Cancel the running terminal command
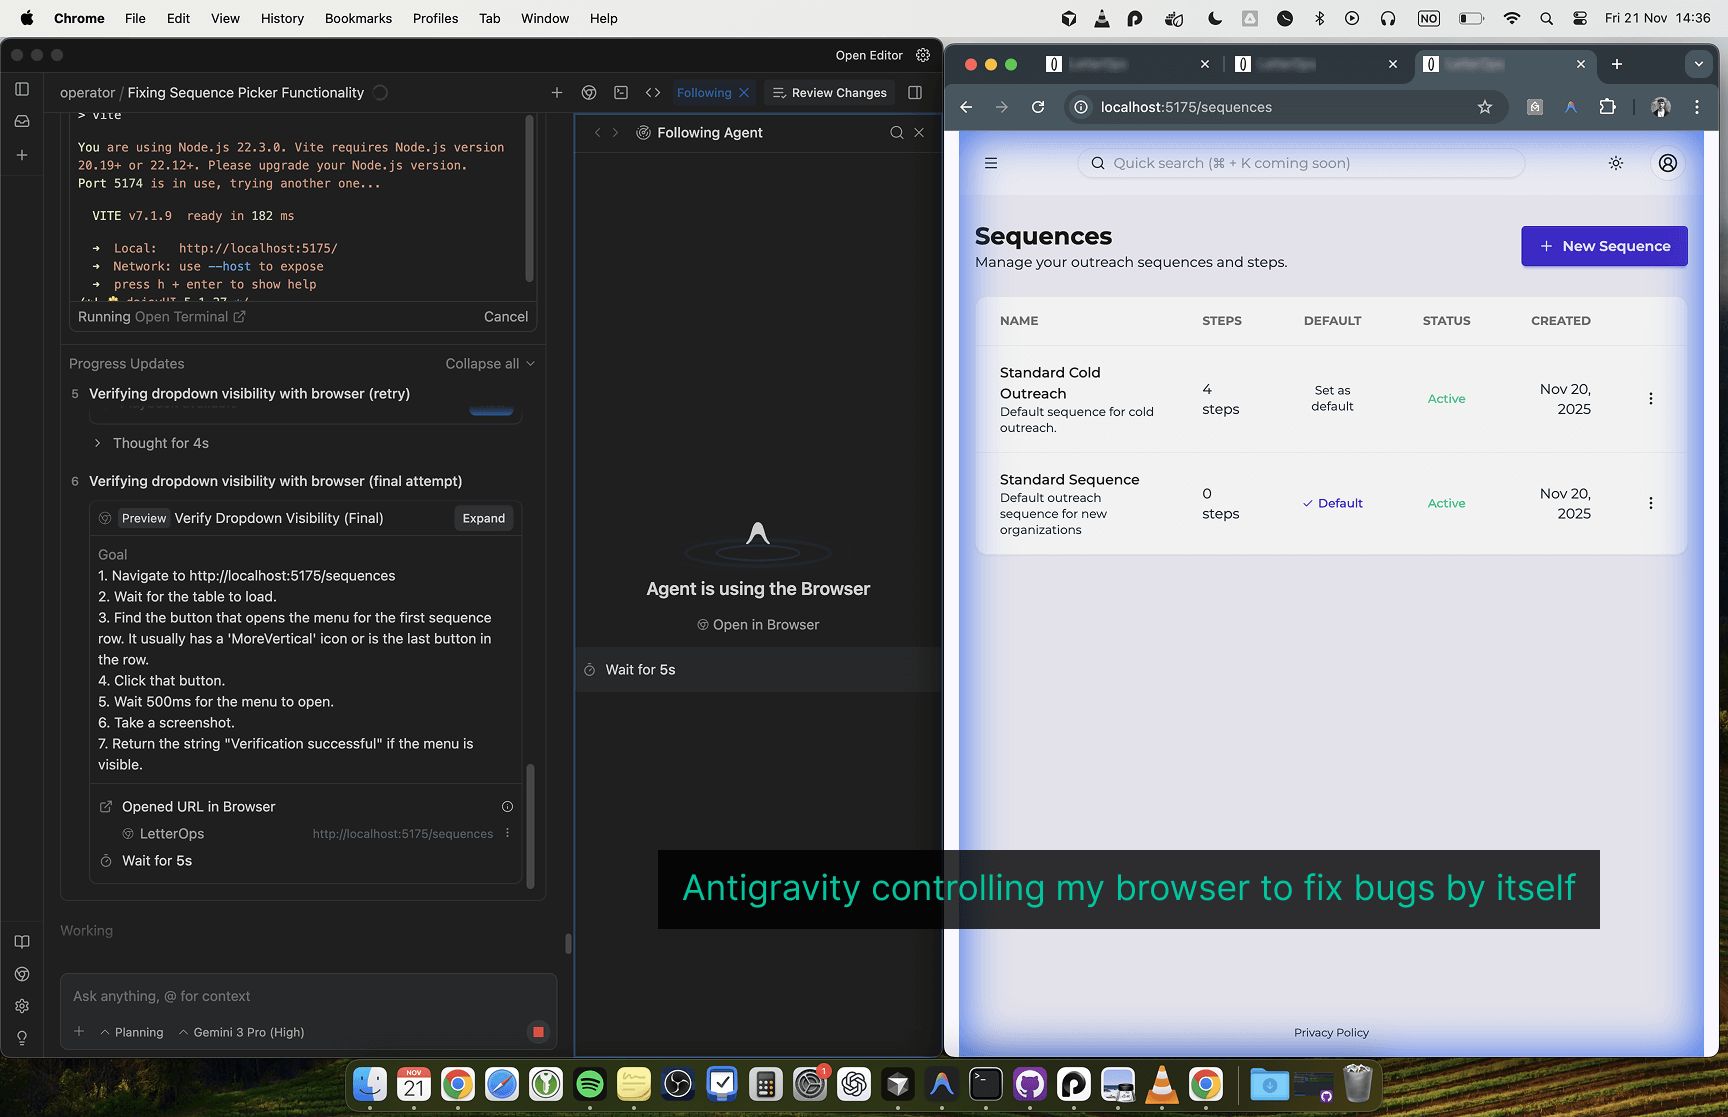Screen dimensions: 1728x1117 (x=506, y=317)
